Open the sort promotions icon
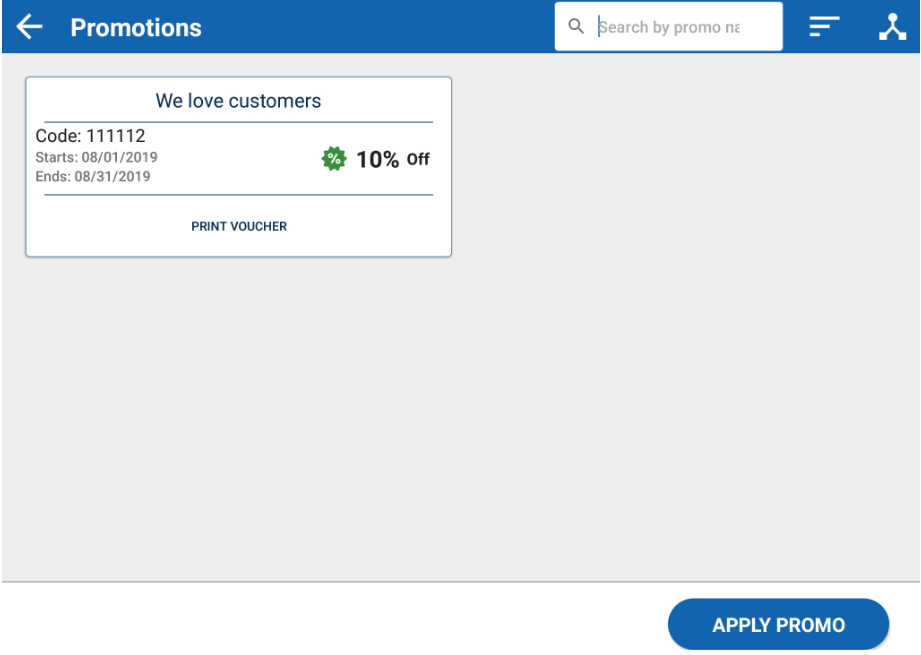921x655 pixels. coord(824,27)
